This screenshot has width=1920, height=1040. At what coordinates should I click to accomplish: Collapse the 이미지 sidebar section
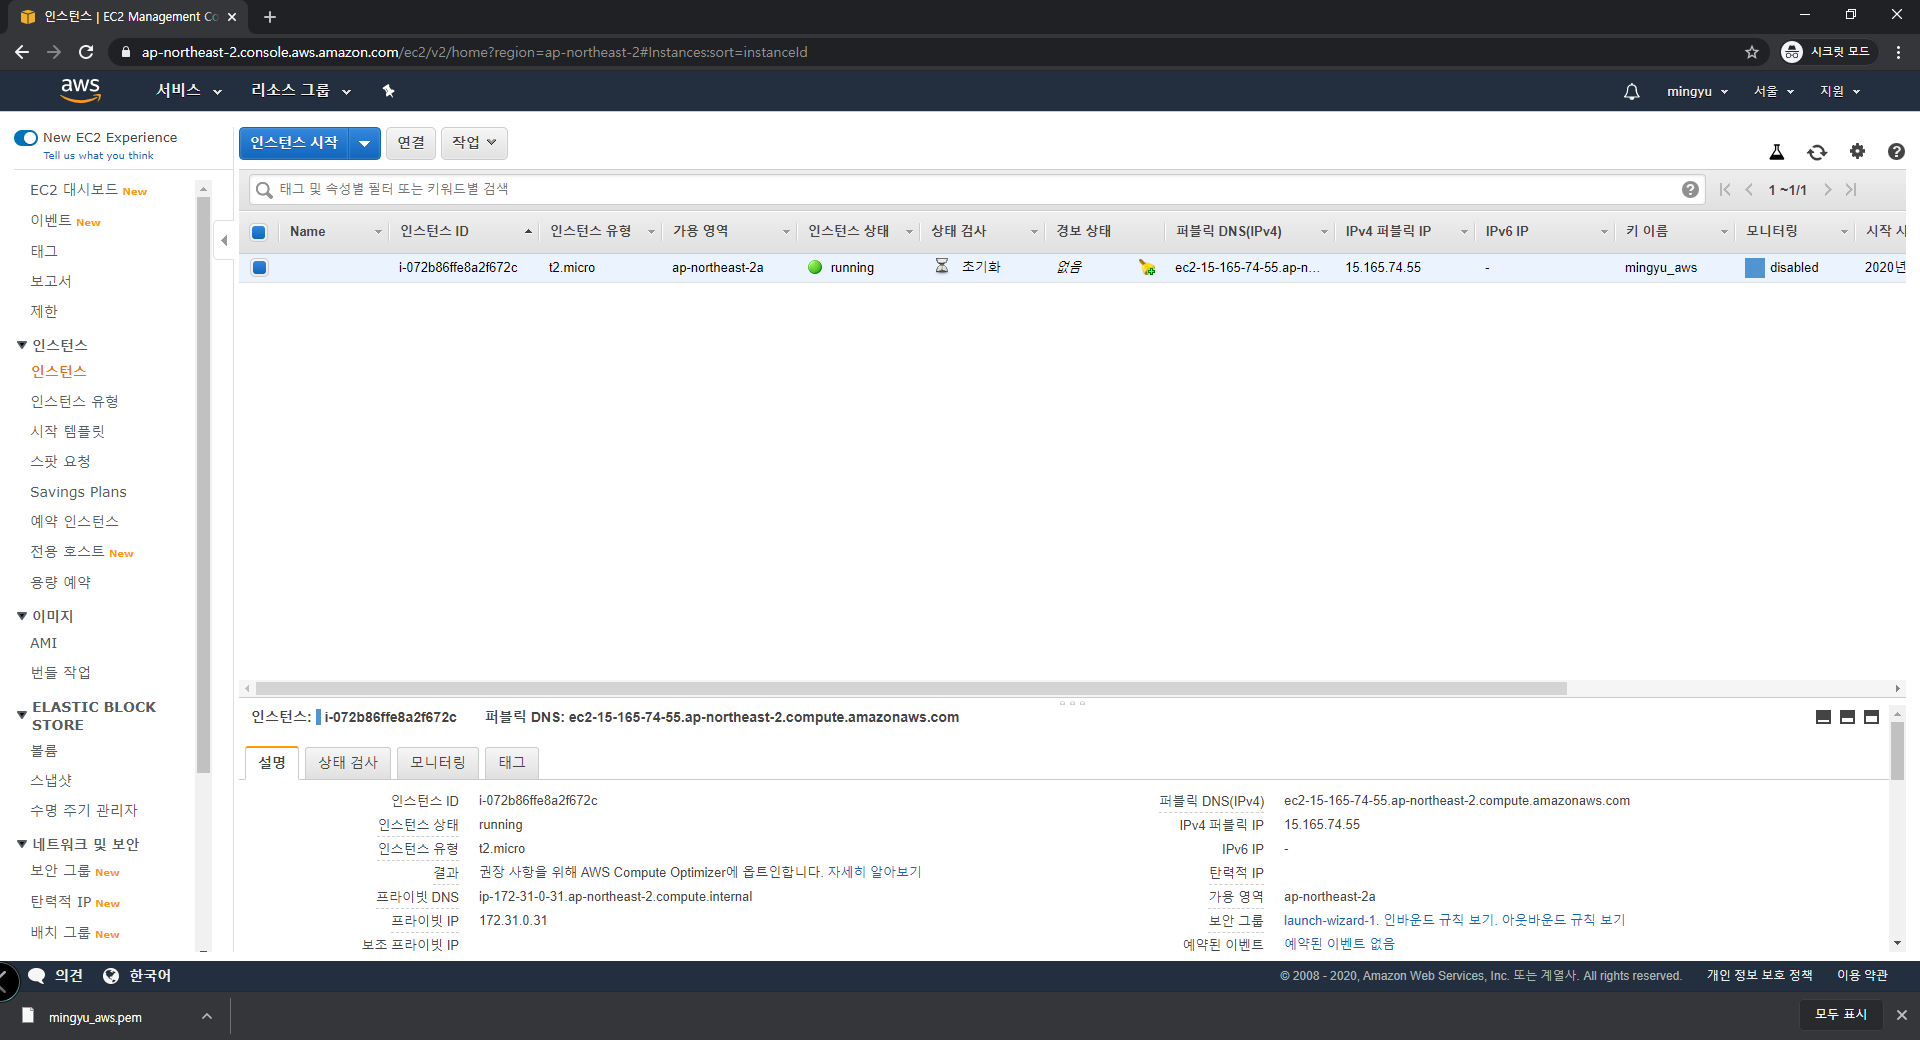(x=22, y=616)
